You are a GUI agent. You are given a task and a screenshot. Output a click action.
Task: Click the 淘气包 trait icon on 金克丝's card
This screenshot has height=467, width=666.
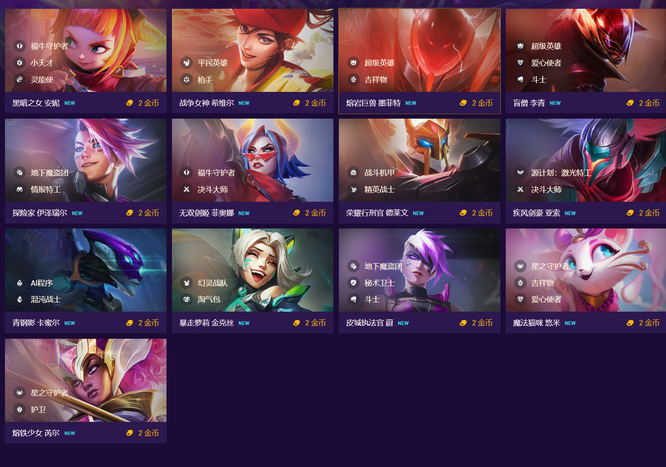186,300
